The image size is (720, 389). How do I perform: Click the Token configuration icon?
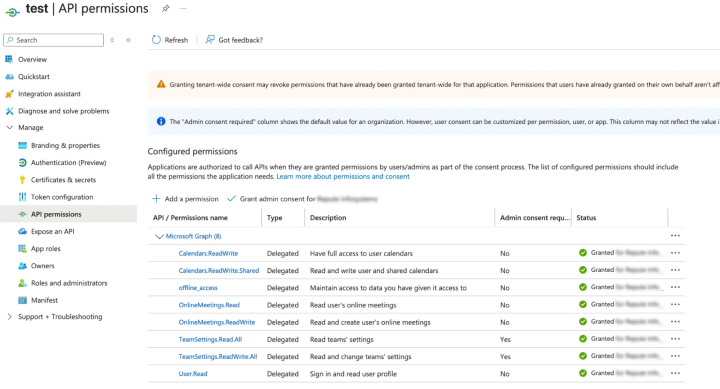[22, 197]
